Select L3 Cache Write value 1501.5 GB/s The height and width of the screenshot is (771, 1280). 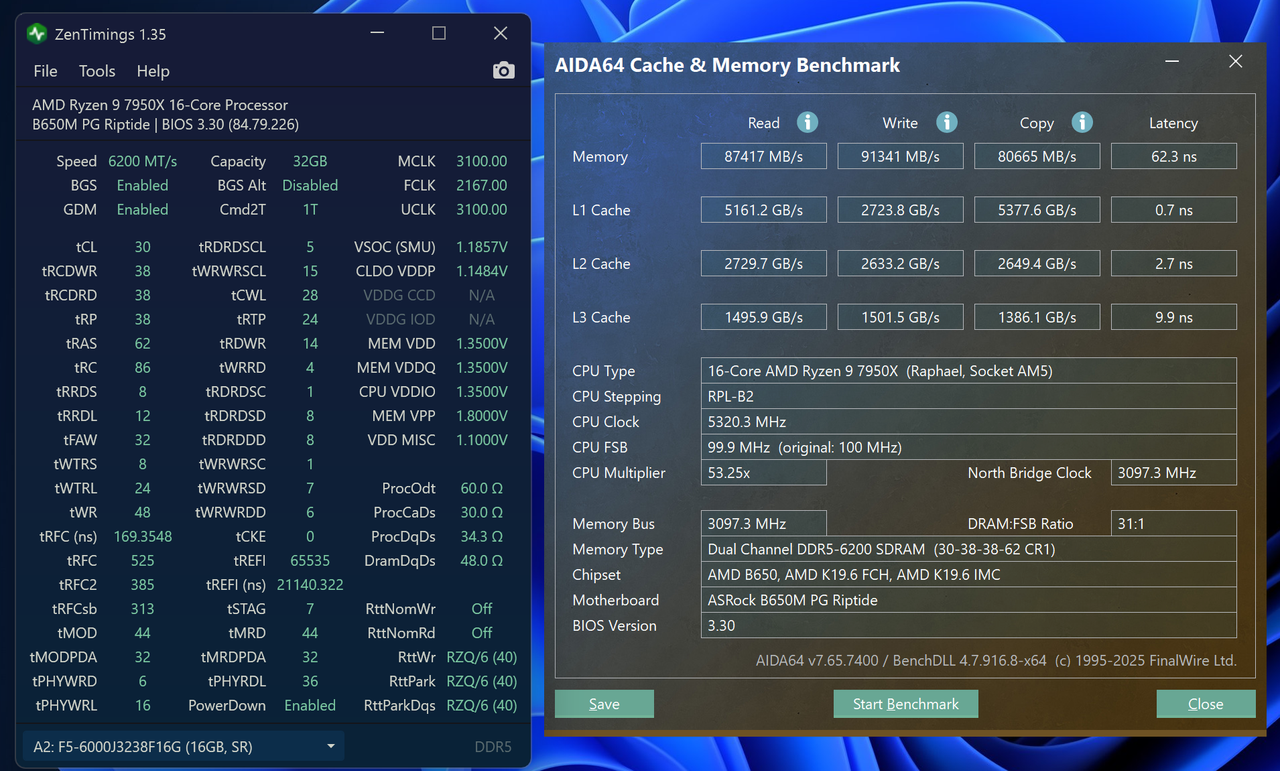coord(900,317)
